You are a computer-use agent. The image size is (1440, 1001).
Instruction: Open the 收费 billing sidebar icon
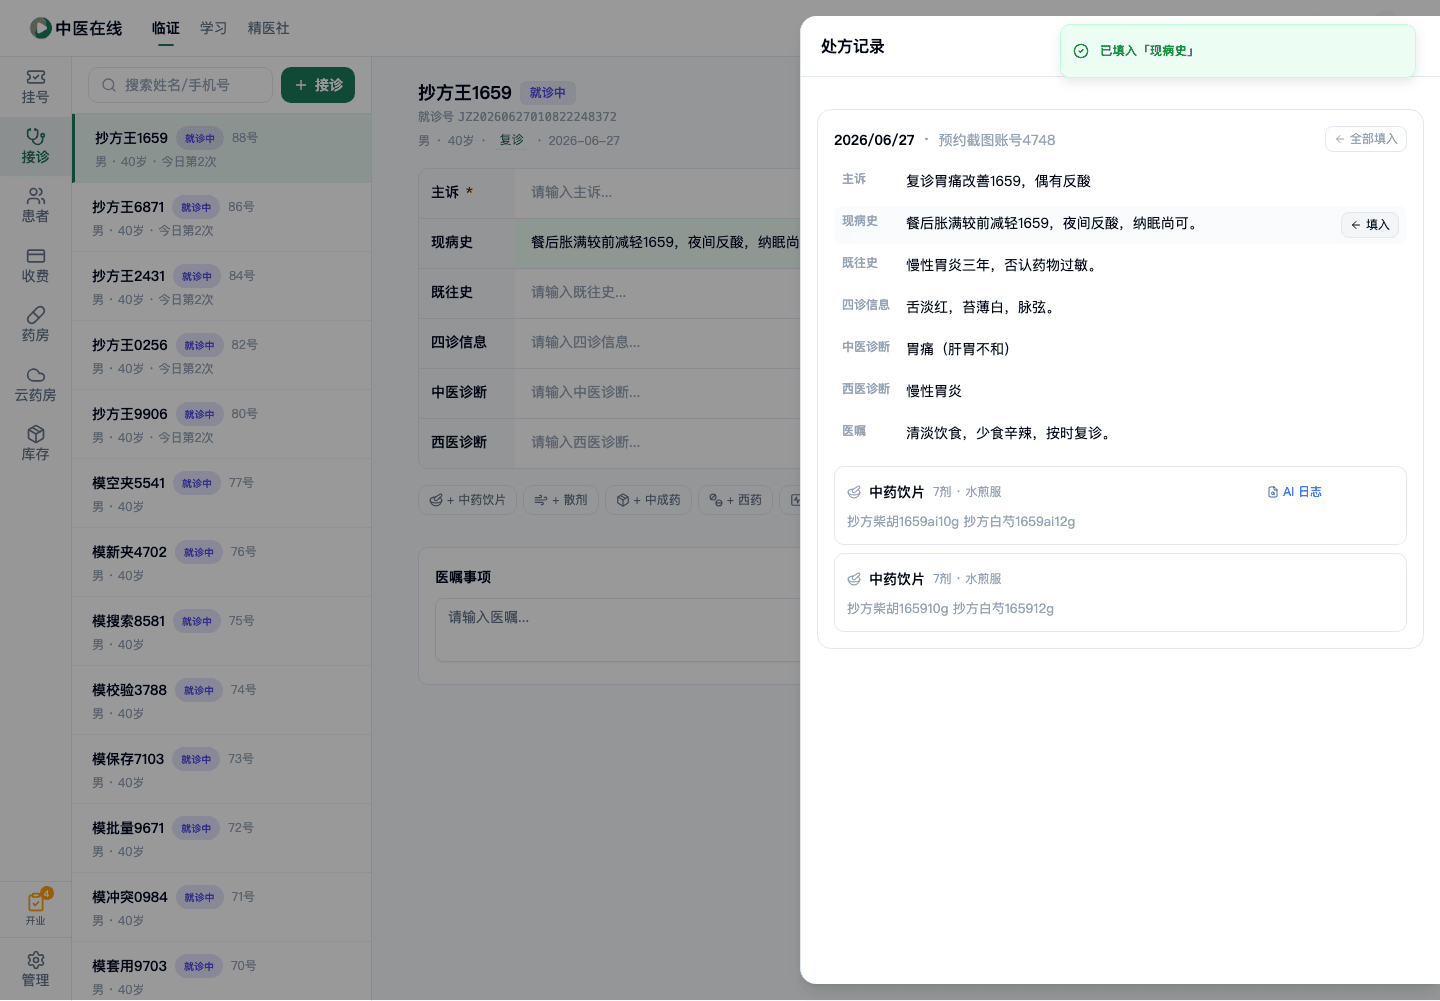tap(36, 266)
